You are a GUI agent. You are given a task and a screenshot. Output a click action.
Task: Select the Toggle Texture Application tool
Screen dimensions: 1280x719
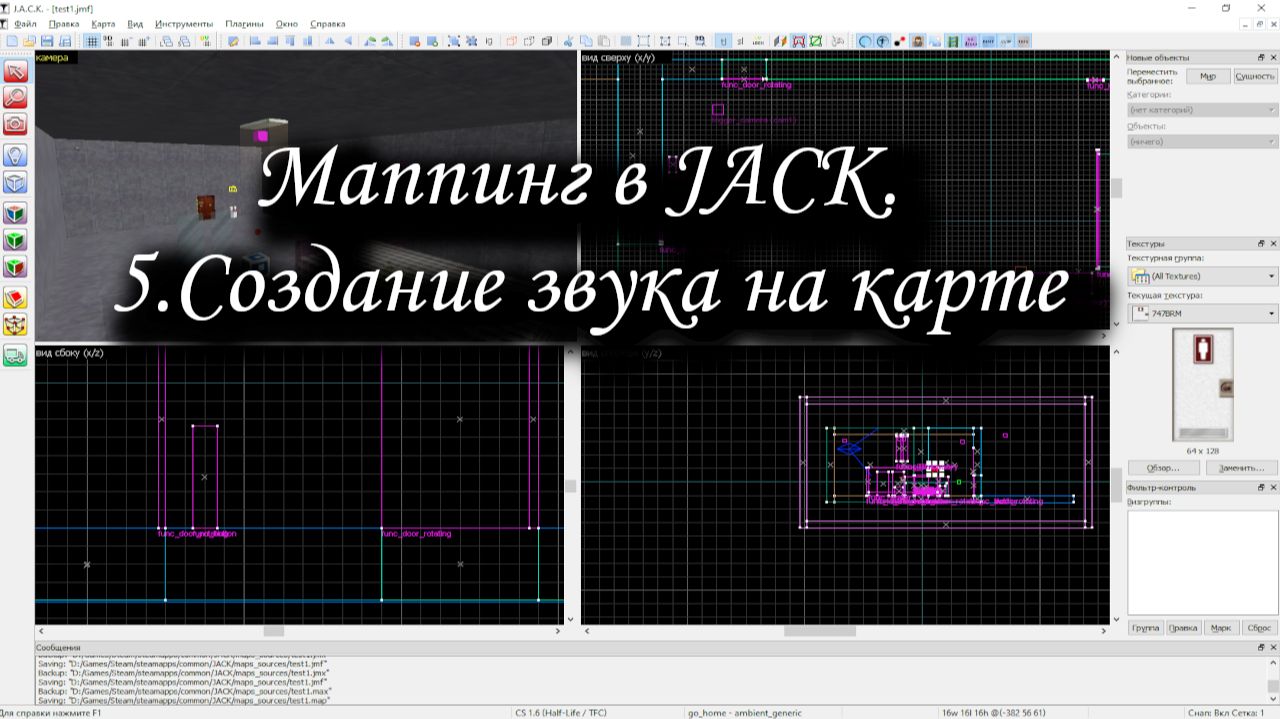(15, 213)
